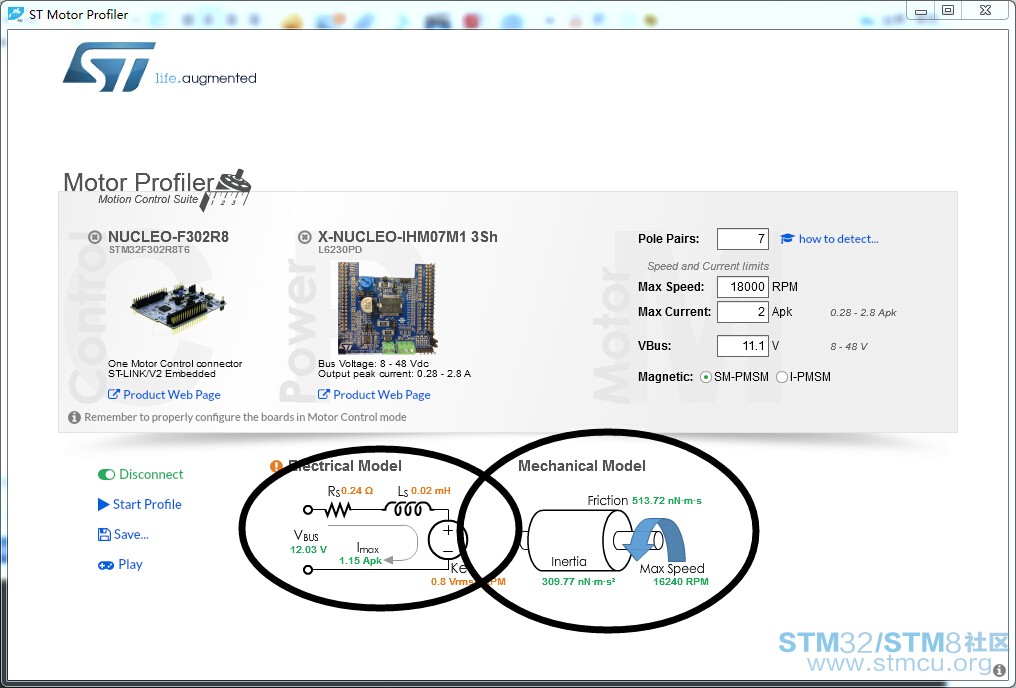Click the L6230PD subtitle text
The height and width of the screenshot is (688, 1016).
point(340,249)
